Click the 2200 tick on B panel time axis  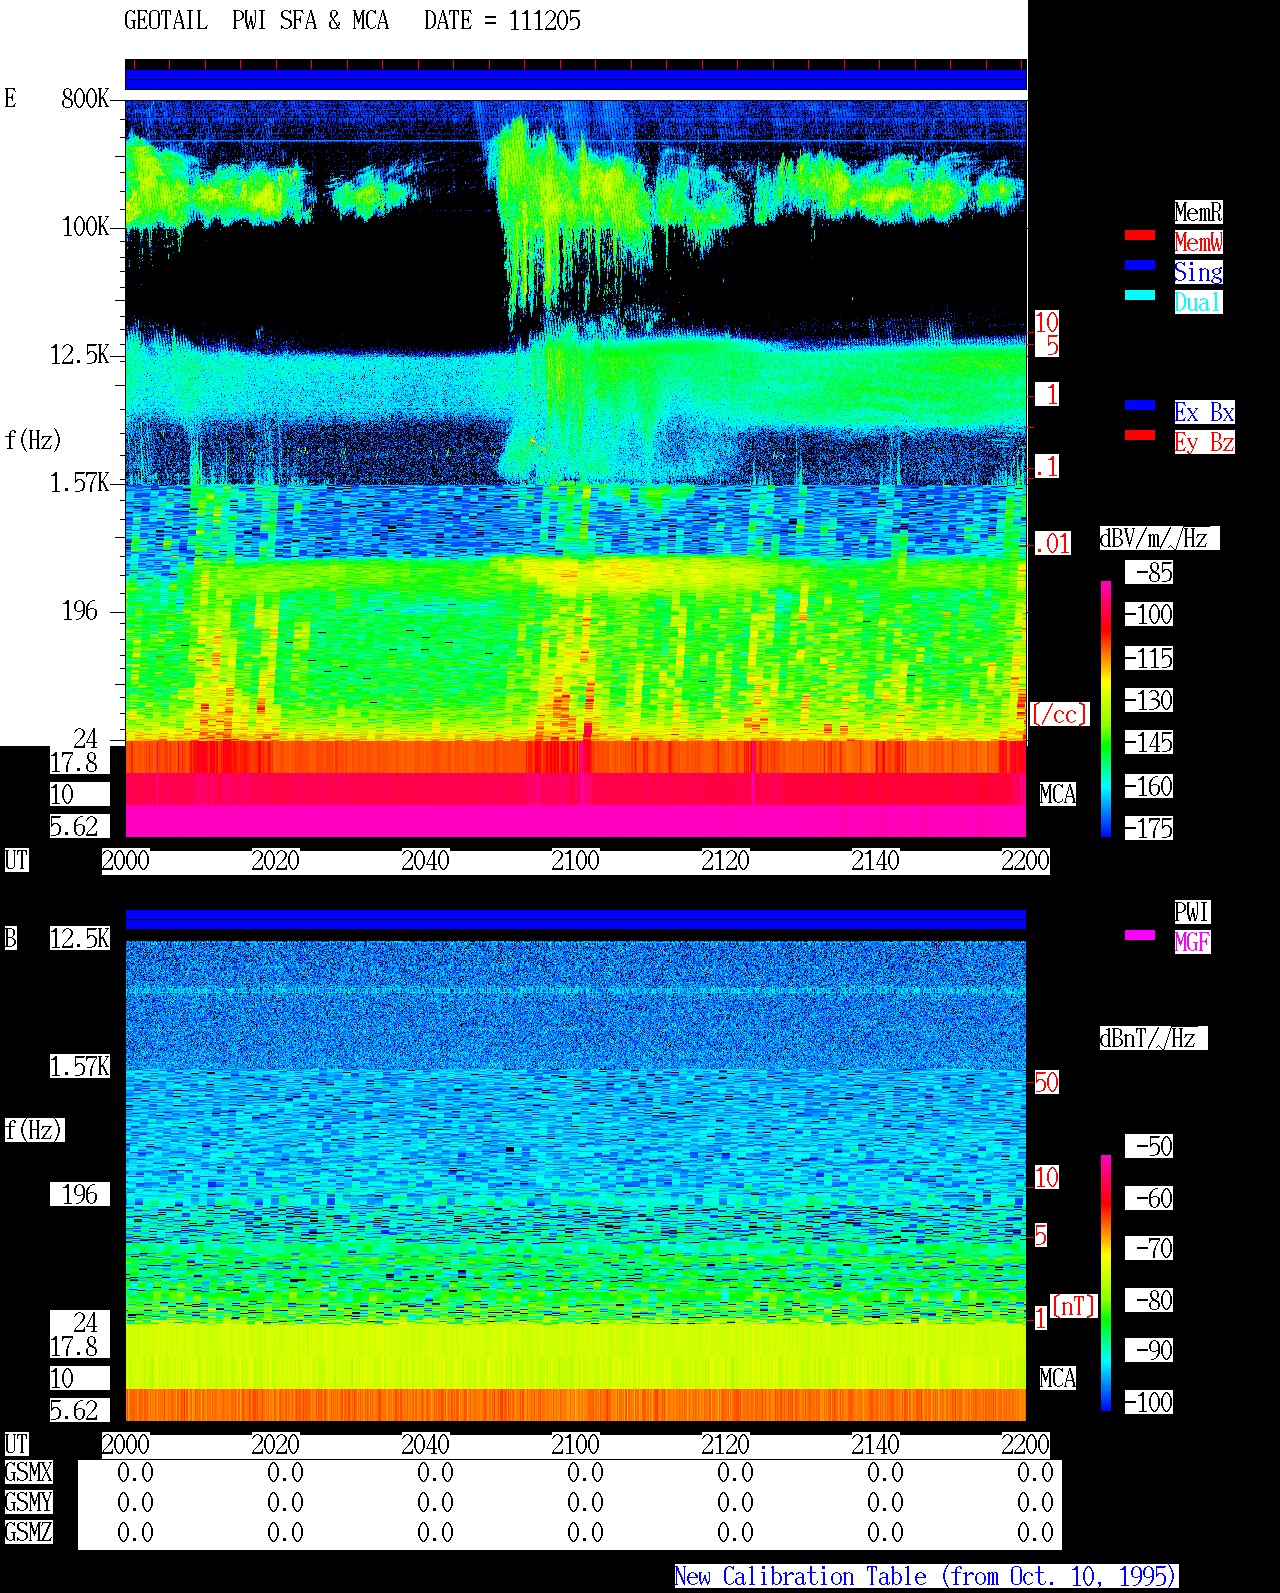point(1025,1445)
